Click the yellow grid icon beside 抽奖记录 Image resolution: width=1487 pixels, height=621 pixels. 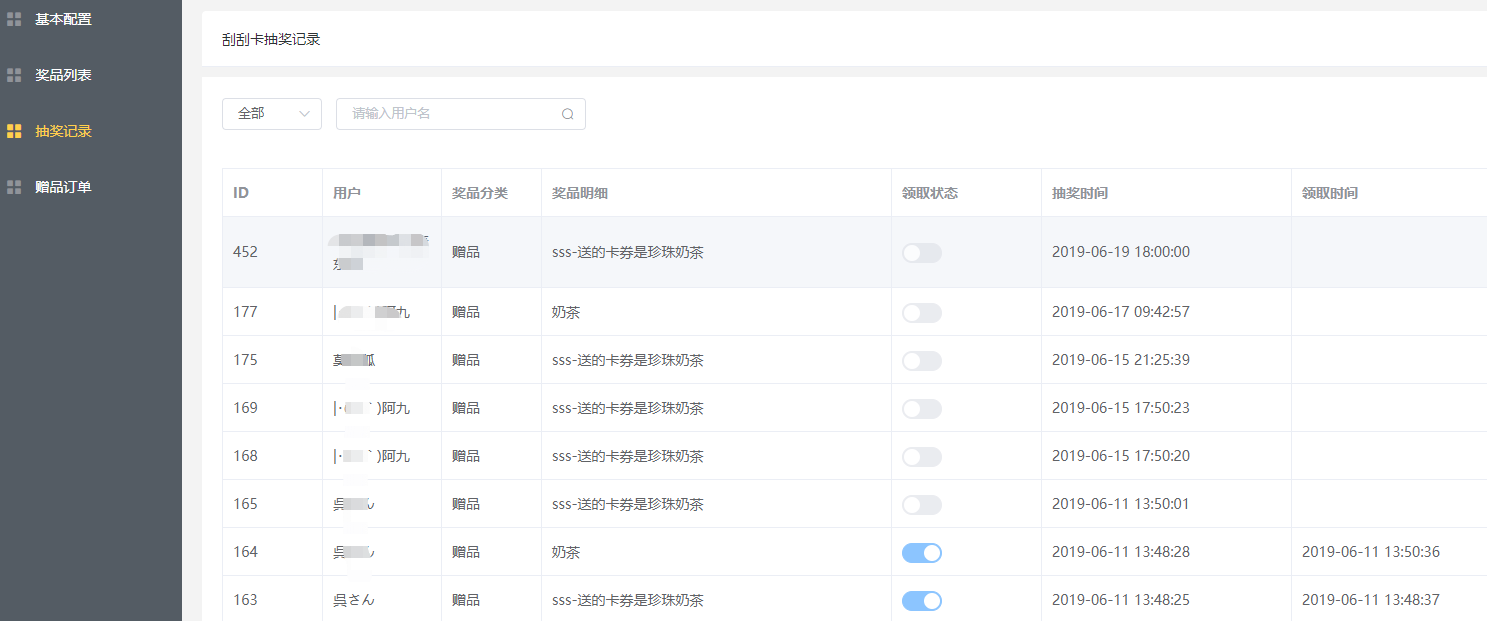(14, 131)
